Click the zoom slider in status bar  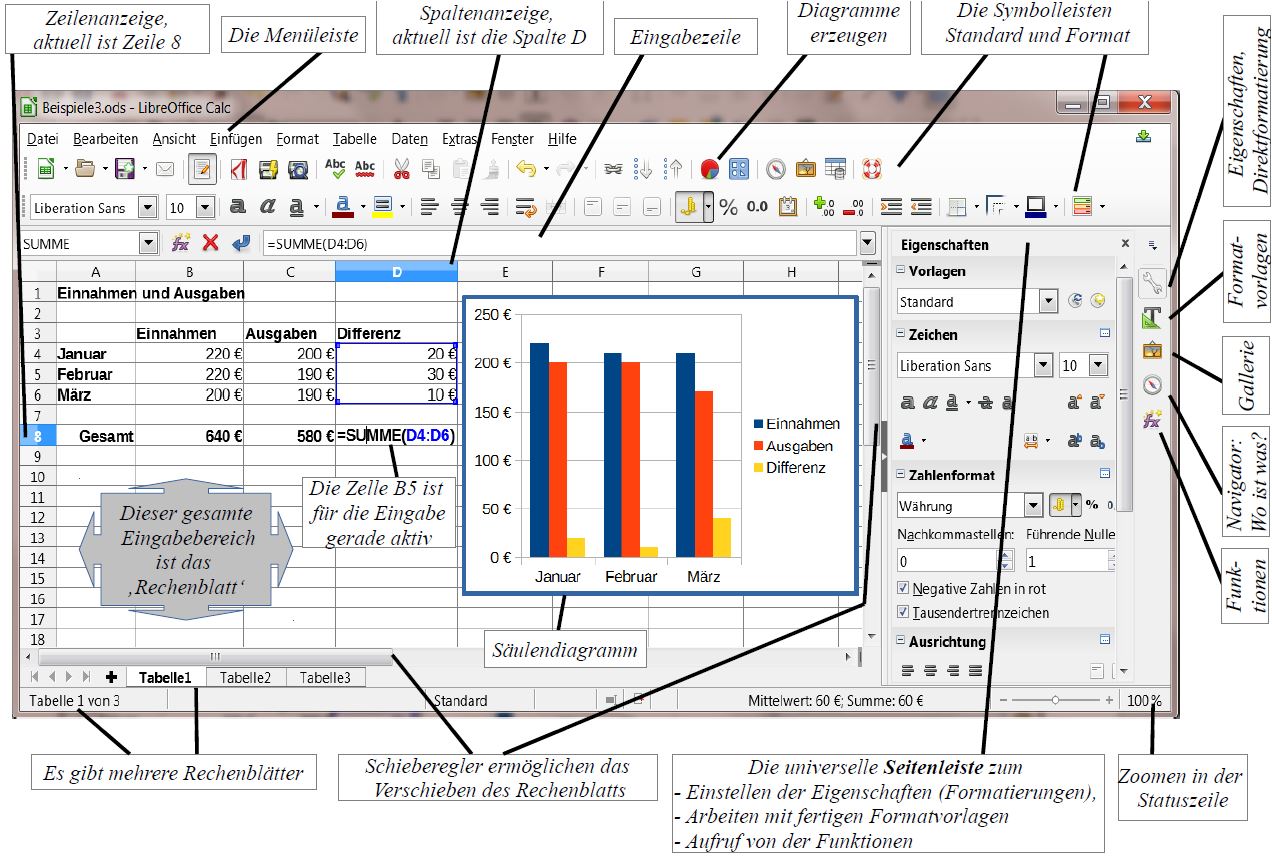1055,701
